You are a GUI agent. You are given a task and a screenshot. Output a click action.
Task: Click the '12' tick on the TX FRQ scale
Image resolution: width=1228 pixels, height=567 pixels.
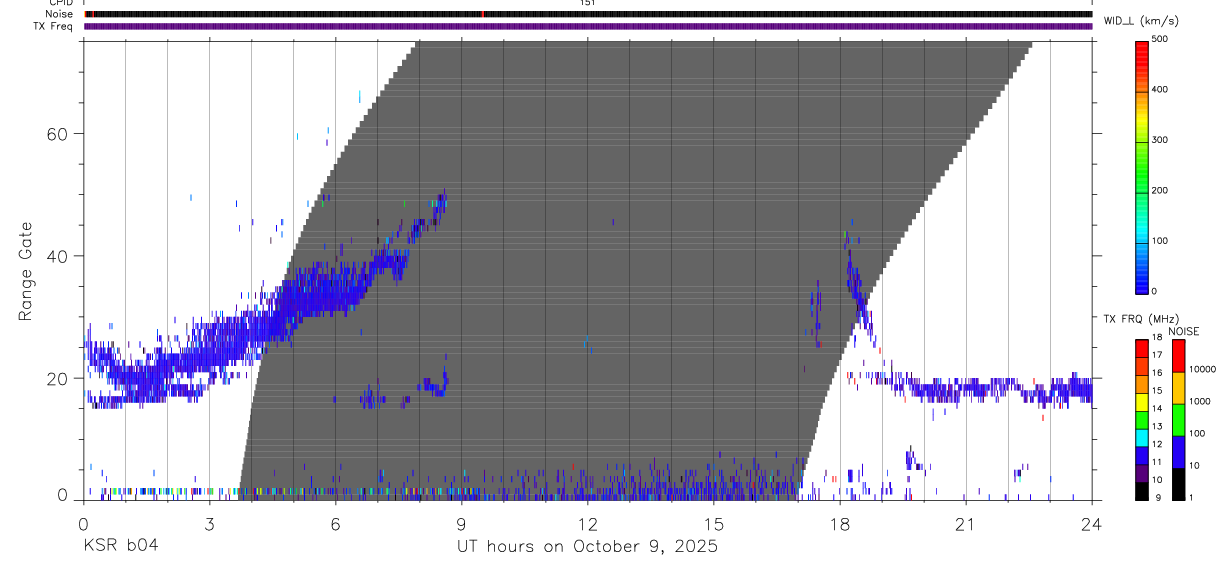point(1157,444)
